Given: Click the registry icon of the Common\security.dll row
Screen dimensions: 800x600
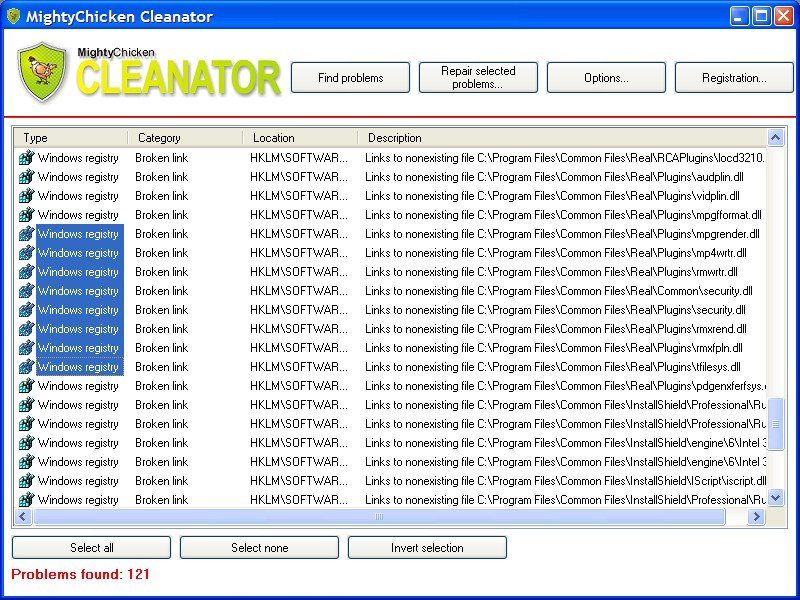Looking at the screenshot, I should (26, 291).
